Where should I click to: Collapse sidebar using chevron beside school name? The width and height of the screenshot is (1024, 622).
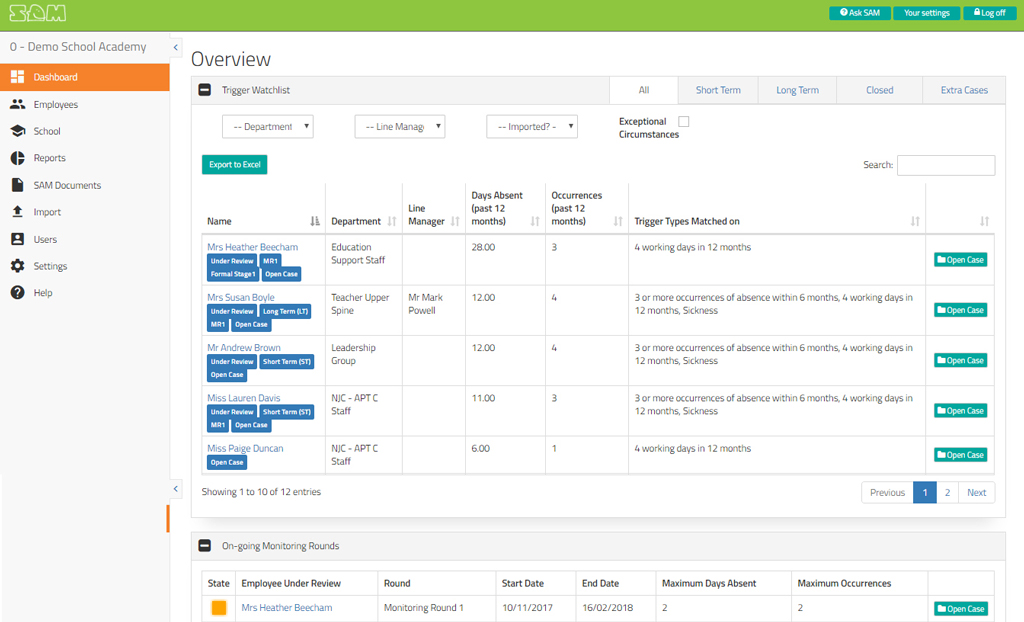coord(175,47)
